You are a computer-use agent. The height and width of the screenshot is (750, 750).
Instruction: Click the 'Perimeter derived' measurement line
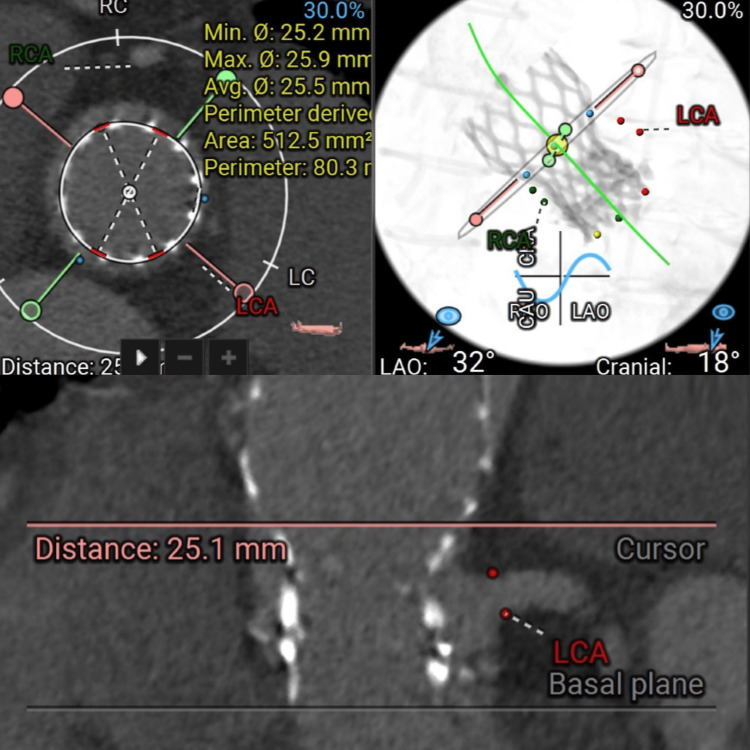(x=287, y=114)
